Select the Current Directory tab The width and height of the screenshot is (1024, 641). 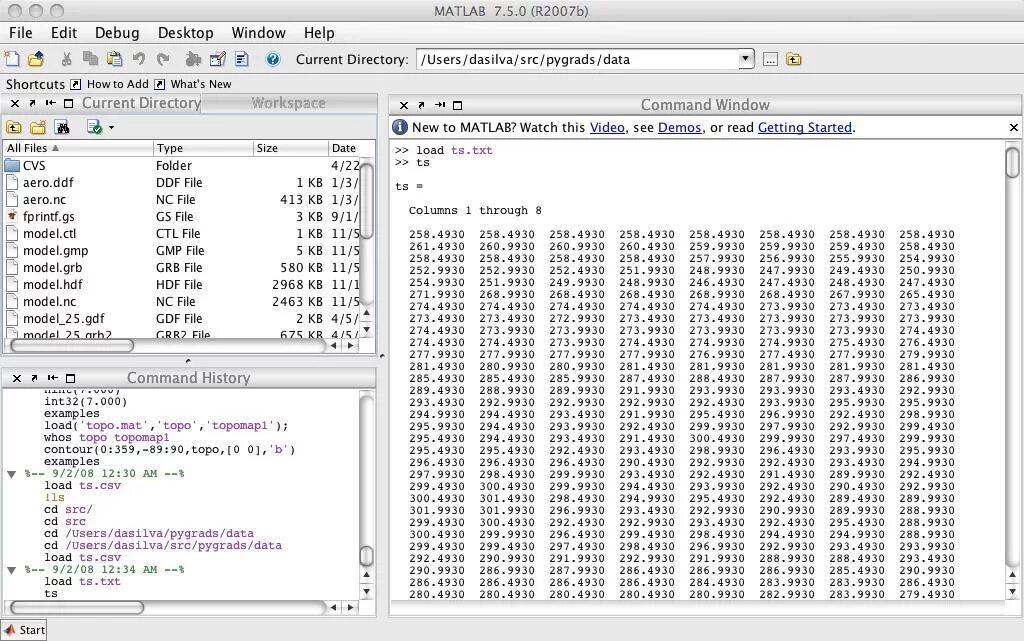point(141,103)
